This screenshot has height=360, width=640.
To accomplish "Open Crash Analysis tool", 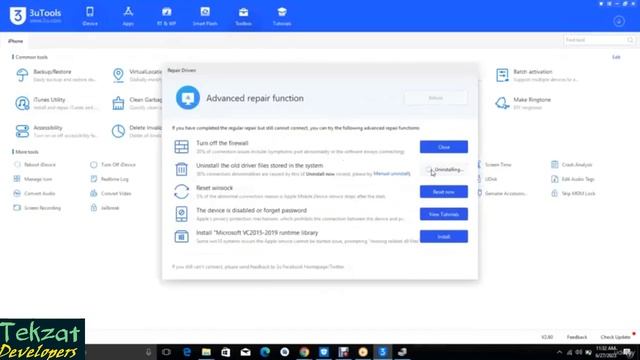I will [572, 164].
